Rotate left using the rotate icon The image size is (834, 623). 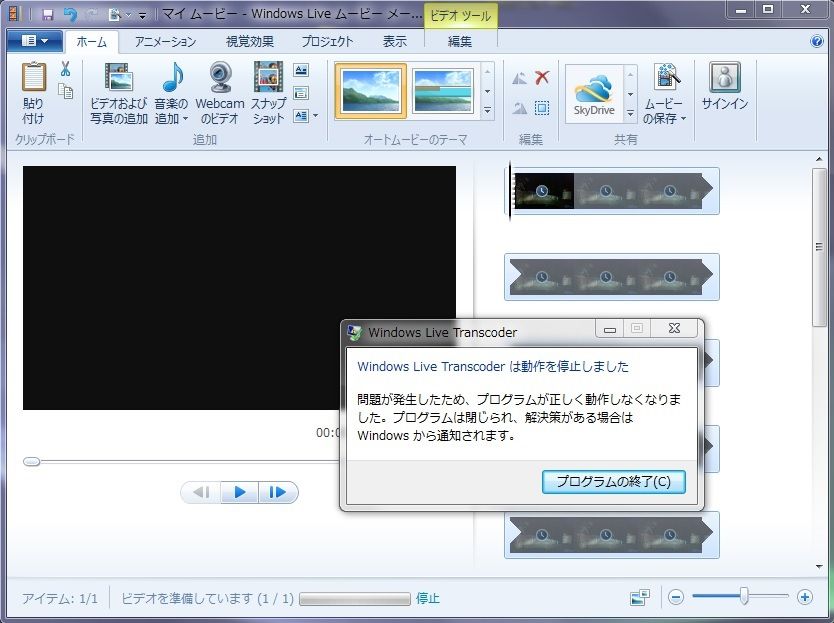point(520,79)
